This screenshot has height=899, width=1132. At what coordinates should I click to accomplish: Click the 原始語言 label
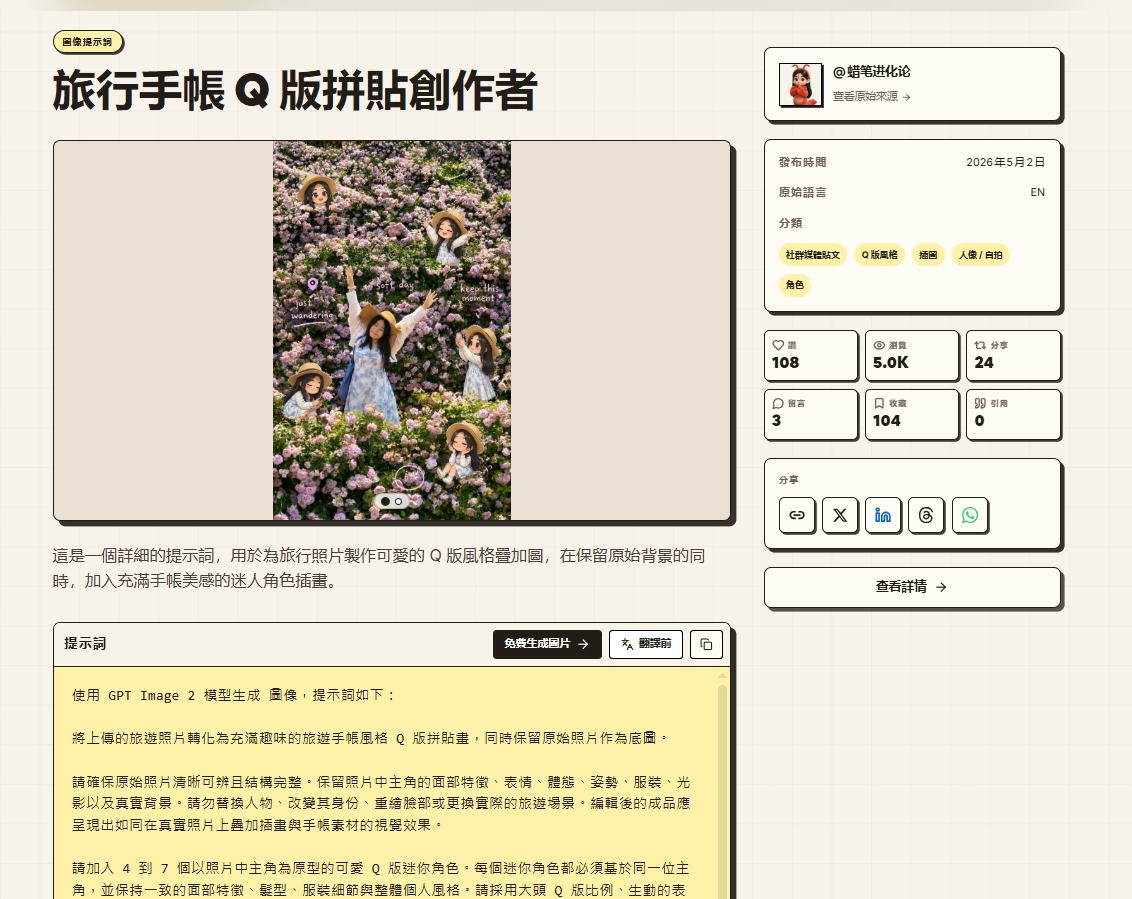point(802,192)
